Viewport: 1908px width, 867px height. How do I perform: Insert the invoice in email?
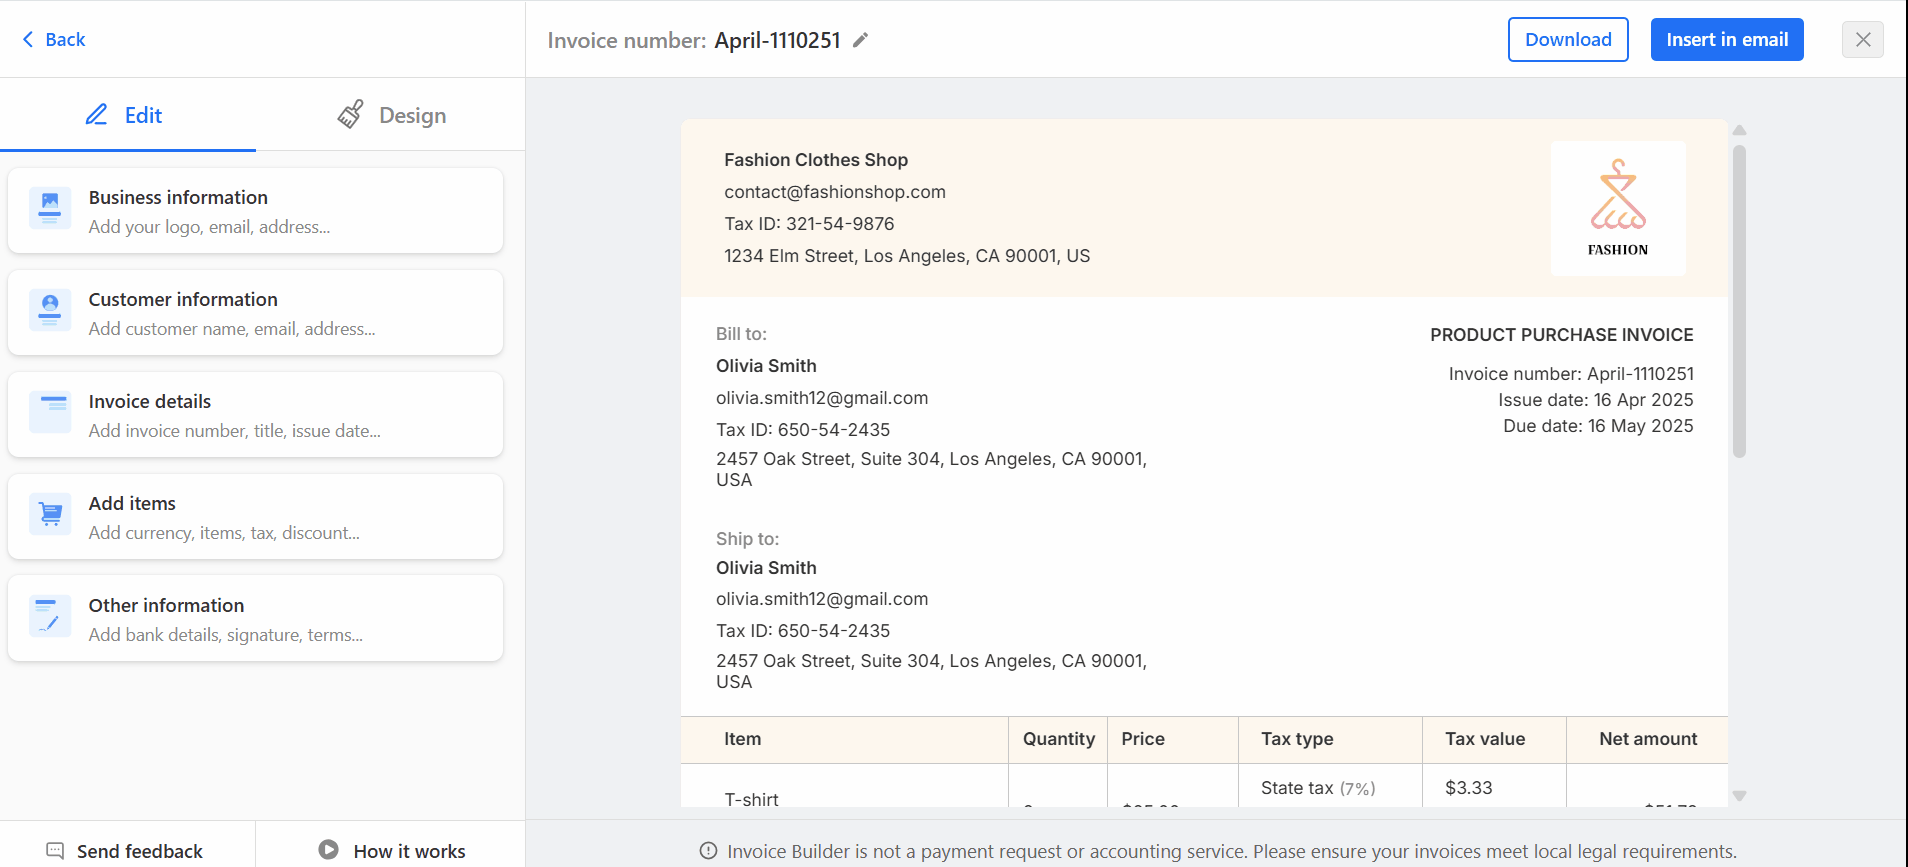(x=1727, y=39)
